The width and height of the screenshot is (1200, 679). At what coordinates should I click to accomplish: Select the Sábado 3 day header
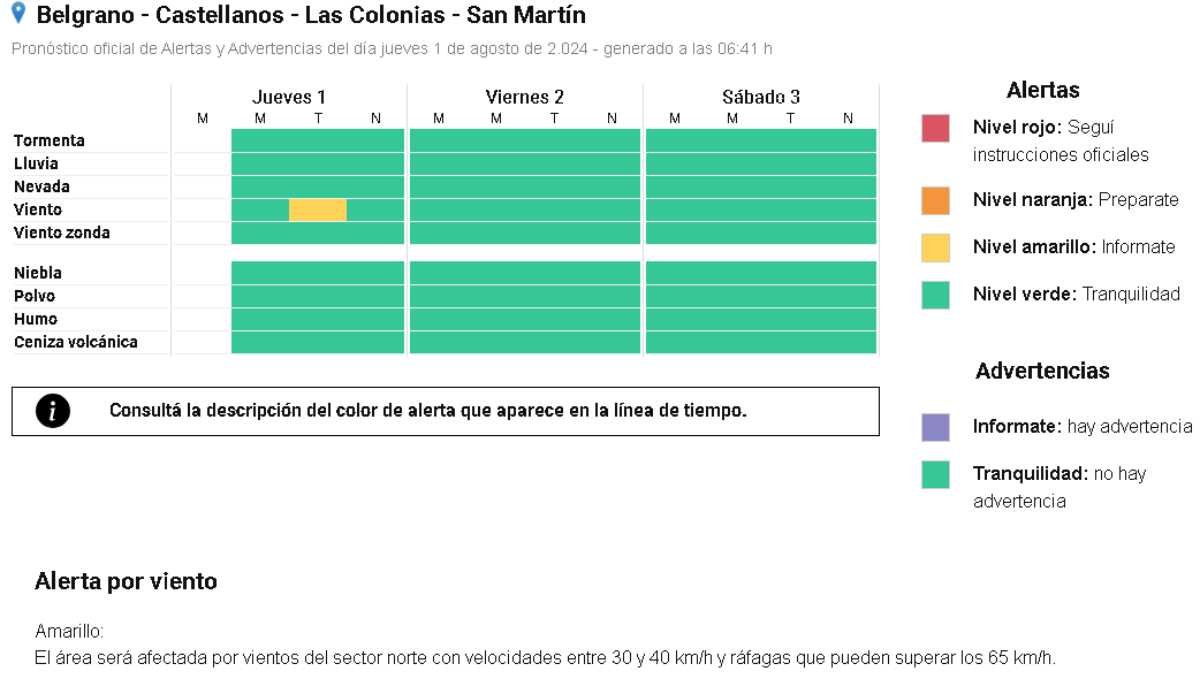pyautogui.click(x=761, y=98)
